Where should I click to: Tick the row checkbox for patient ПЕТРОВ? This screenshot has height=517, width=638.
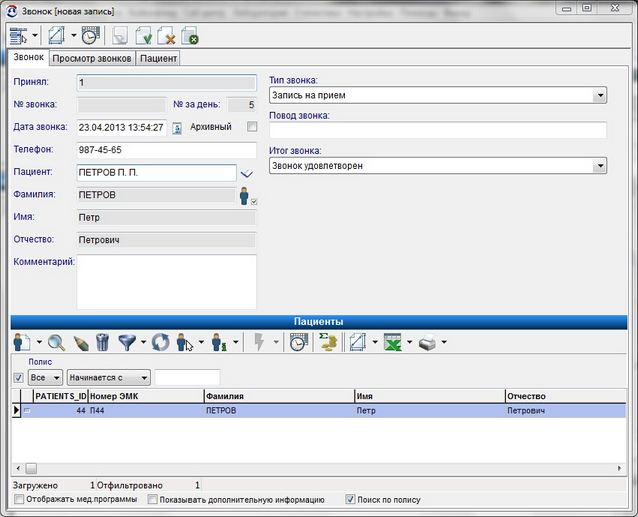[x=27, y=411]
